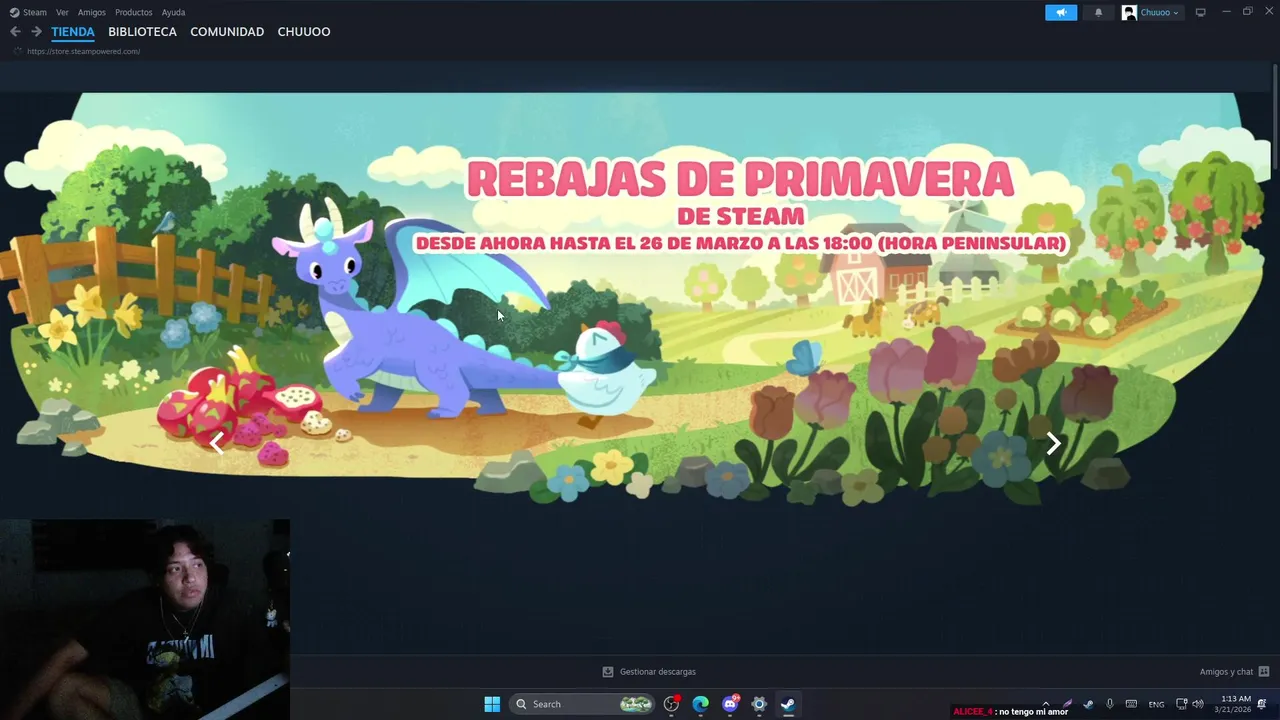Open the blue megaphone announcements button
Screen dimensions: 1280x720
1061,12
